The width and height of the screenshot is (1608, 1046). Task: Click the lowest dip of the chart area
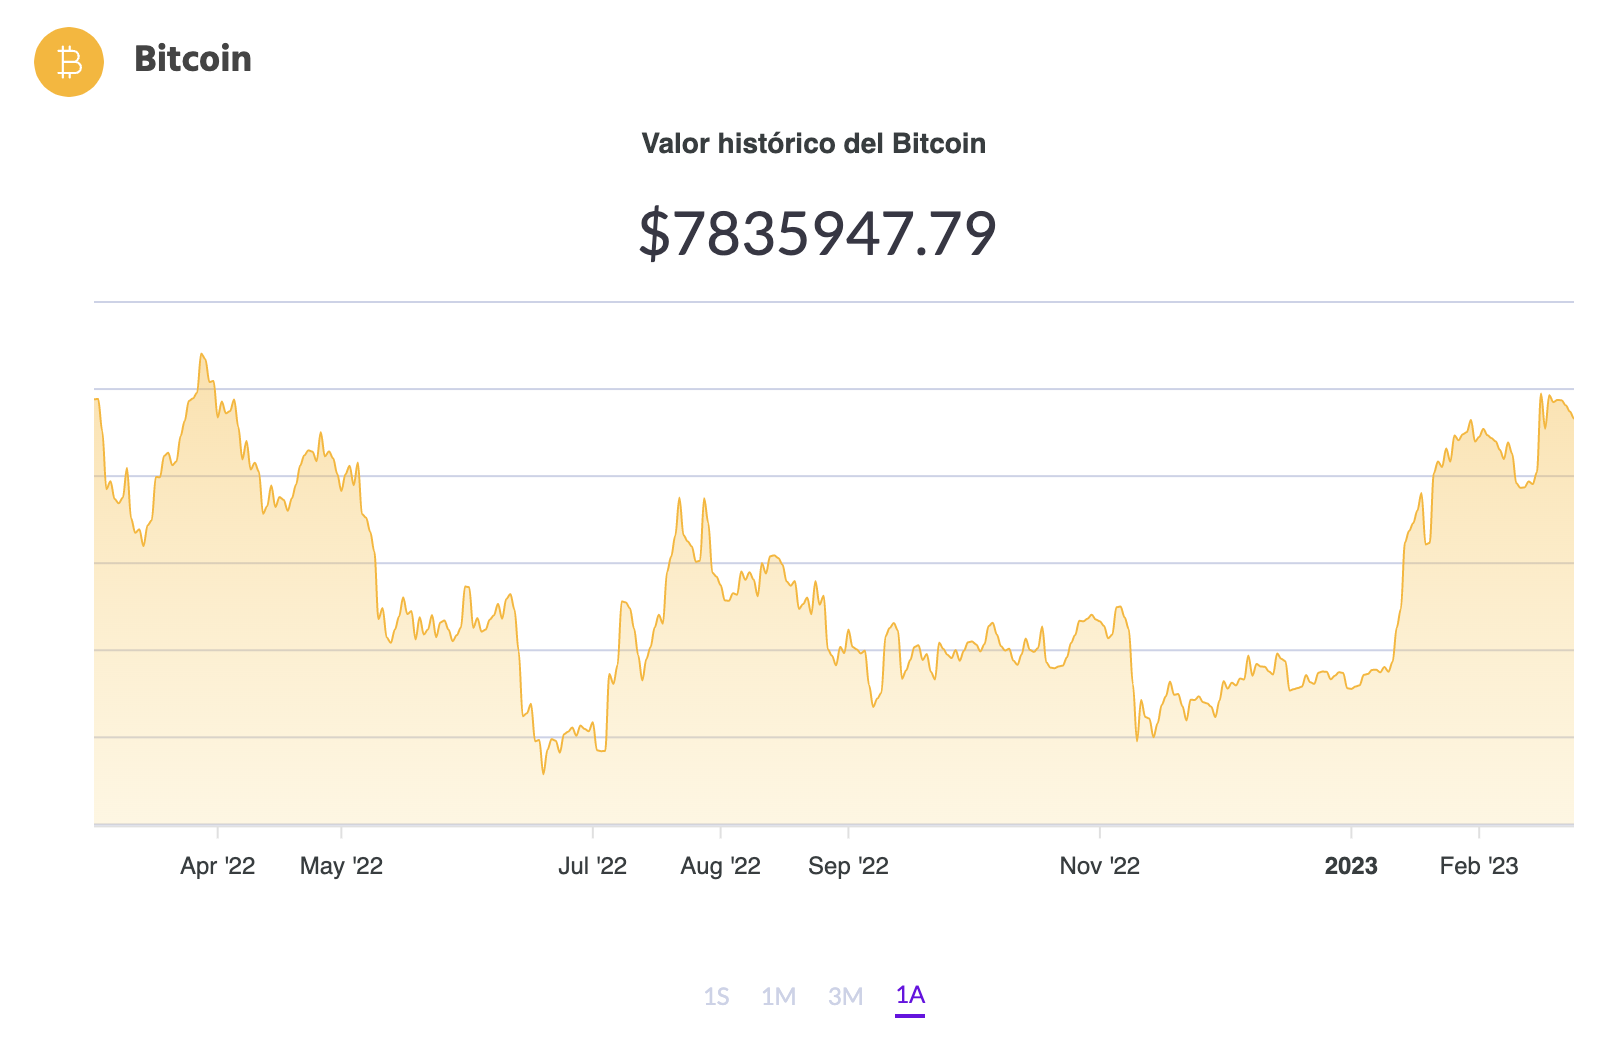point(543,775)
